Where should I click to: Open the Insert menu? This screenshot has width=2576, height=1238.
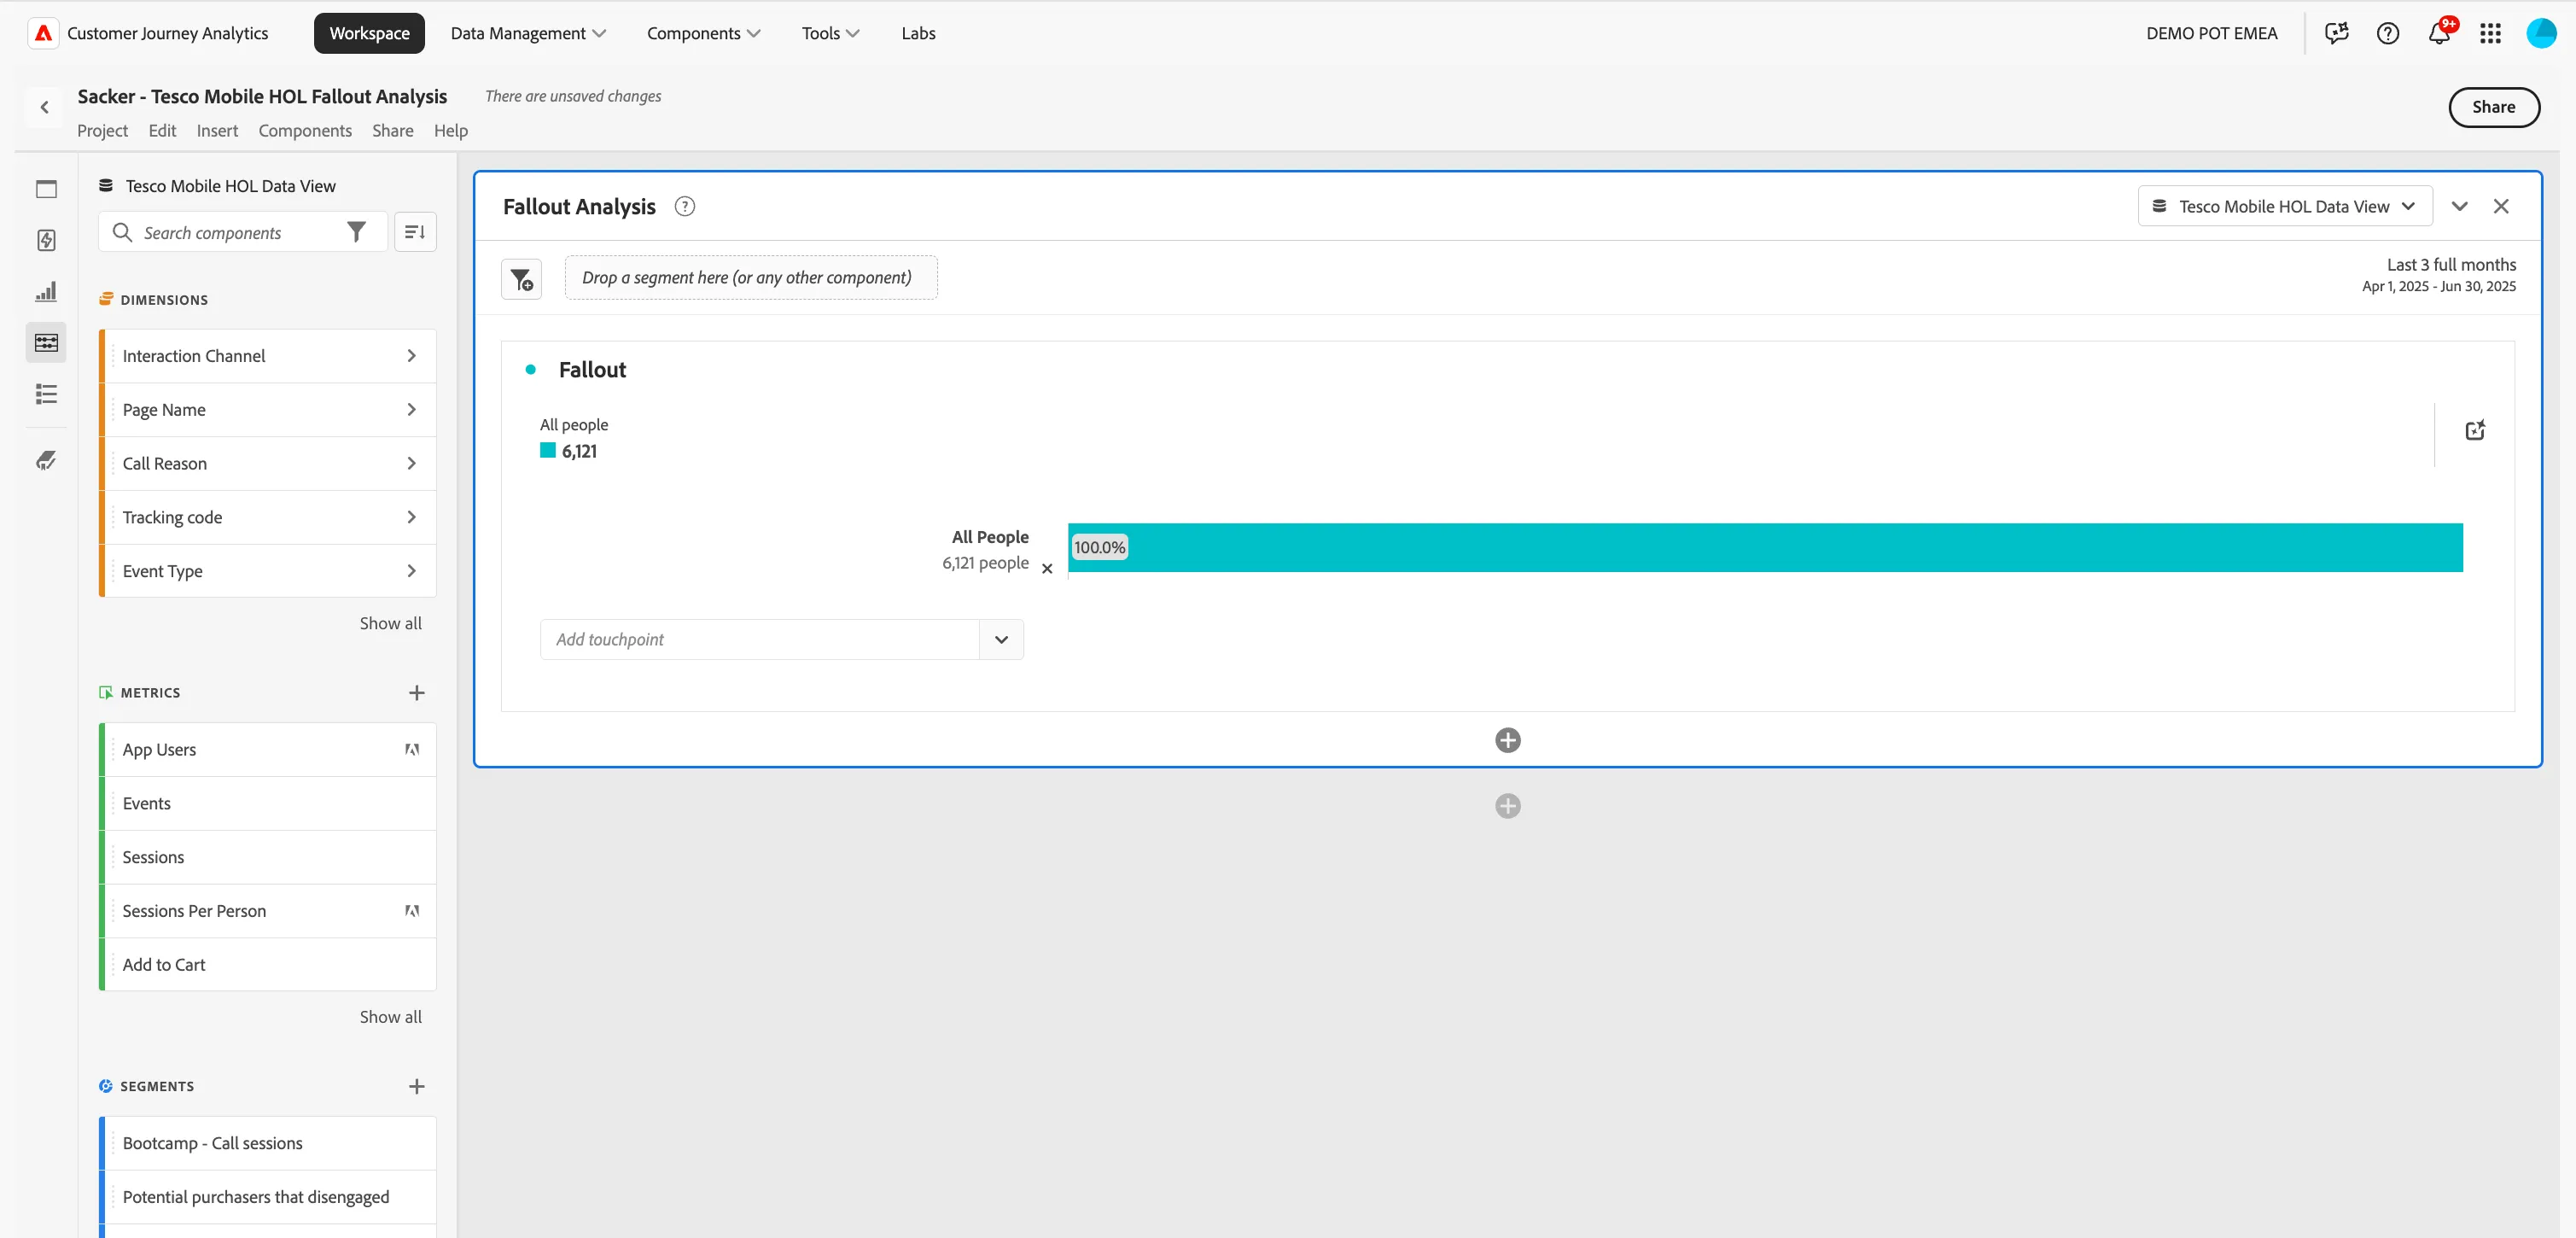click(x=217, y=130)
